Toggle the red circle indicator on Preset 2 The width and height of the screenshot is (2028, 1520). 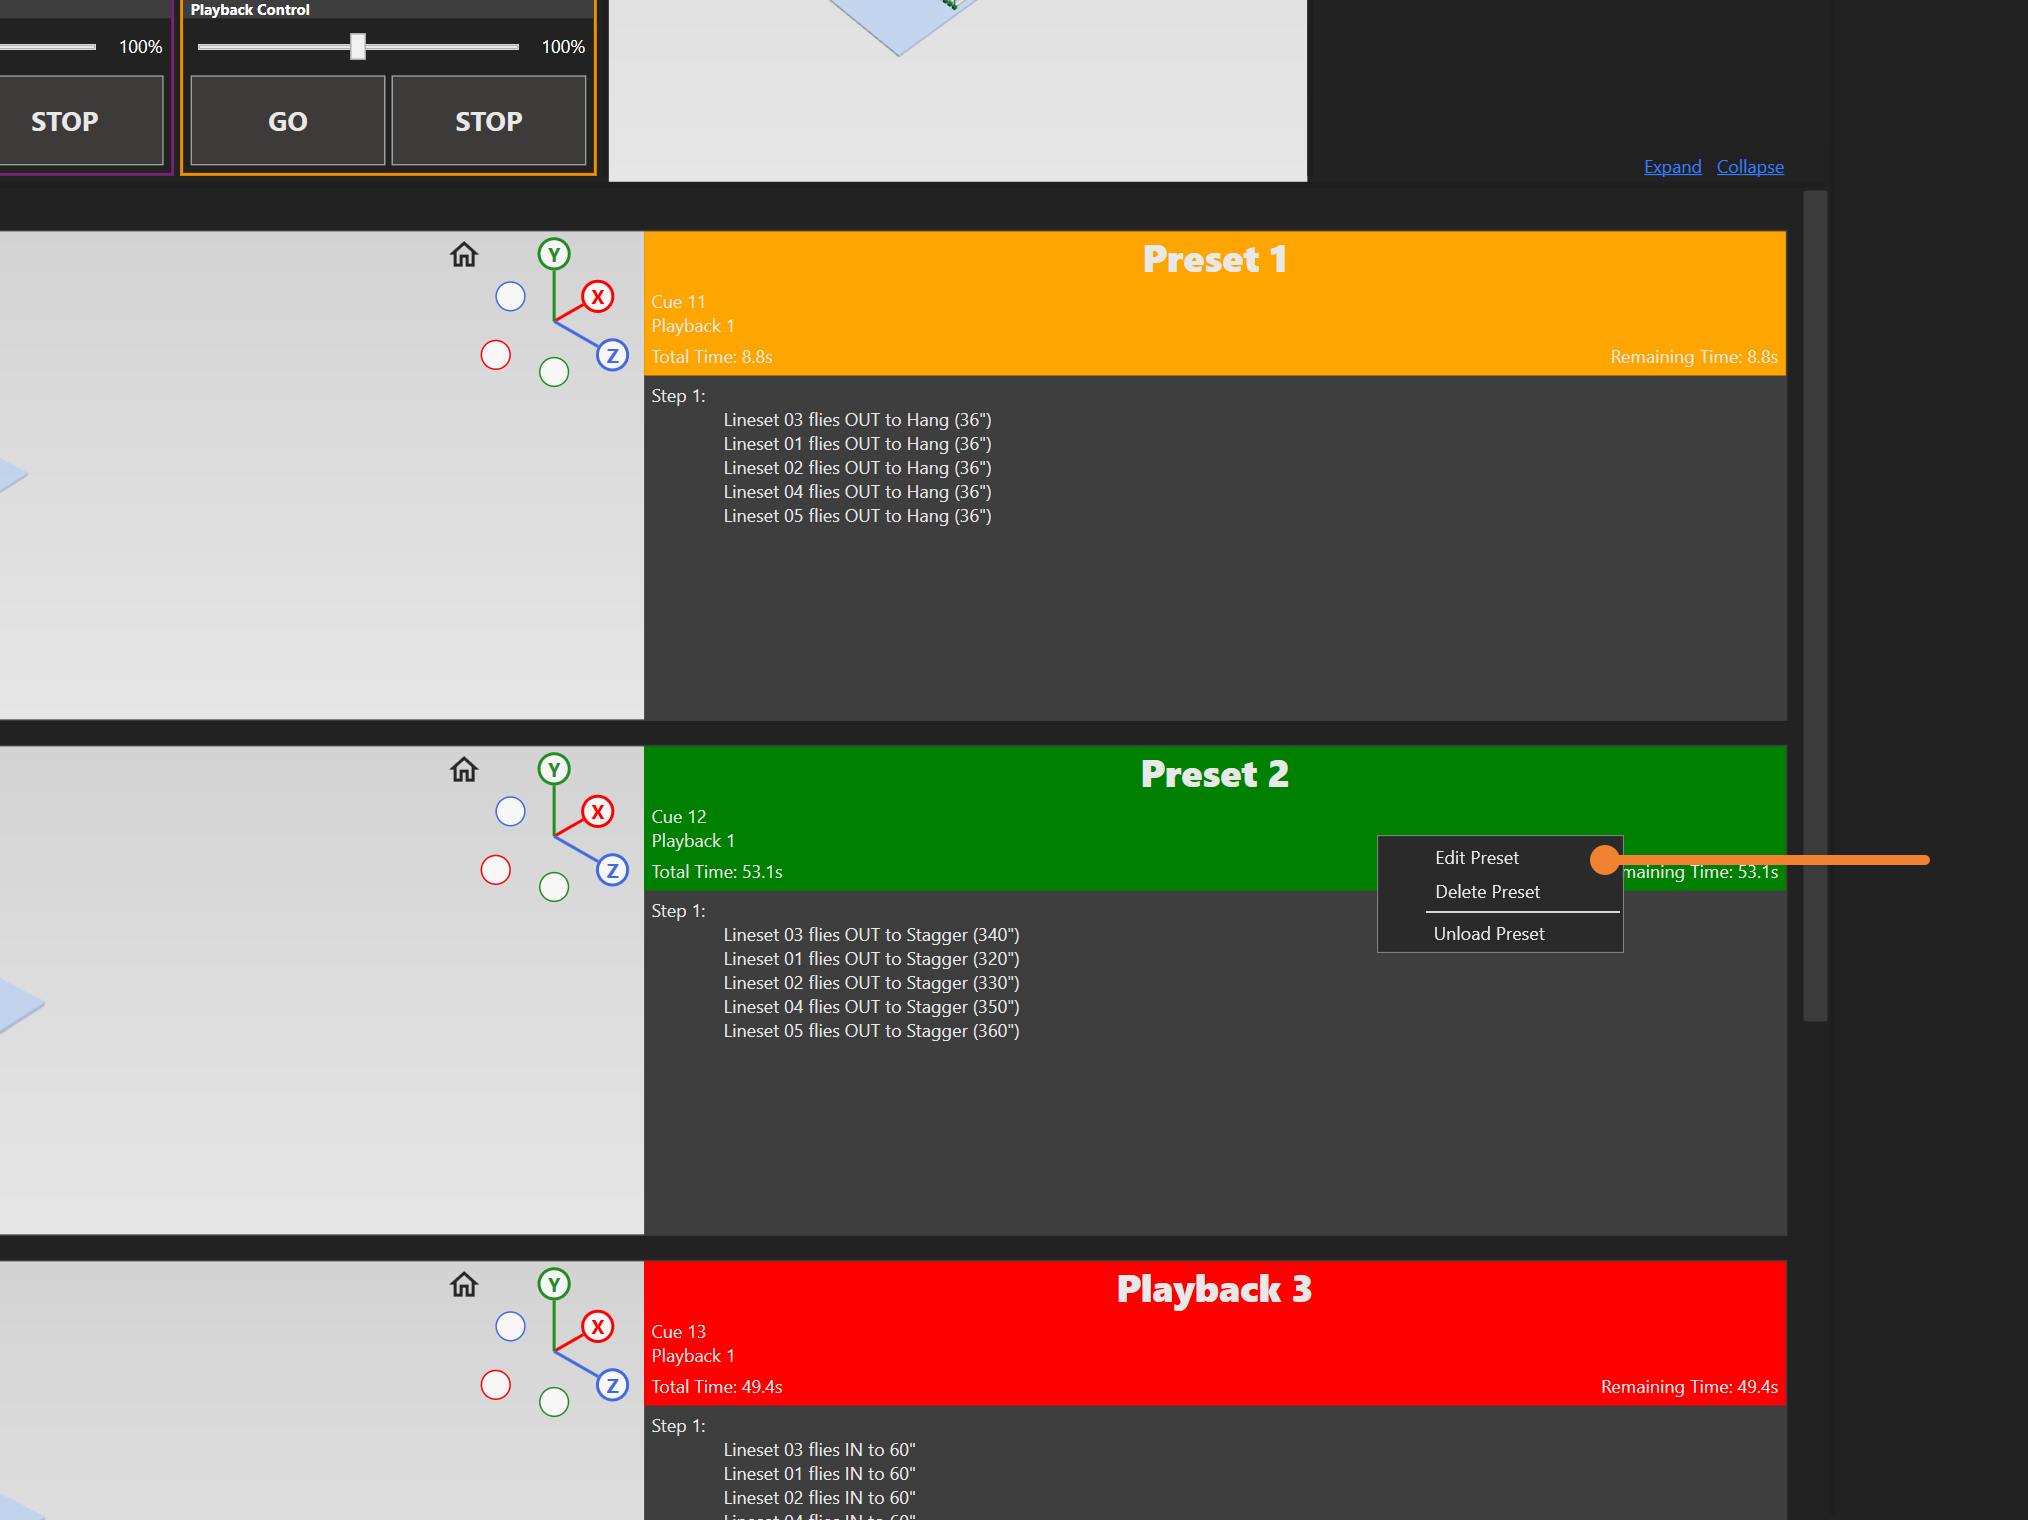tap(496, 870)
